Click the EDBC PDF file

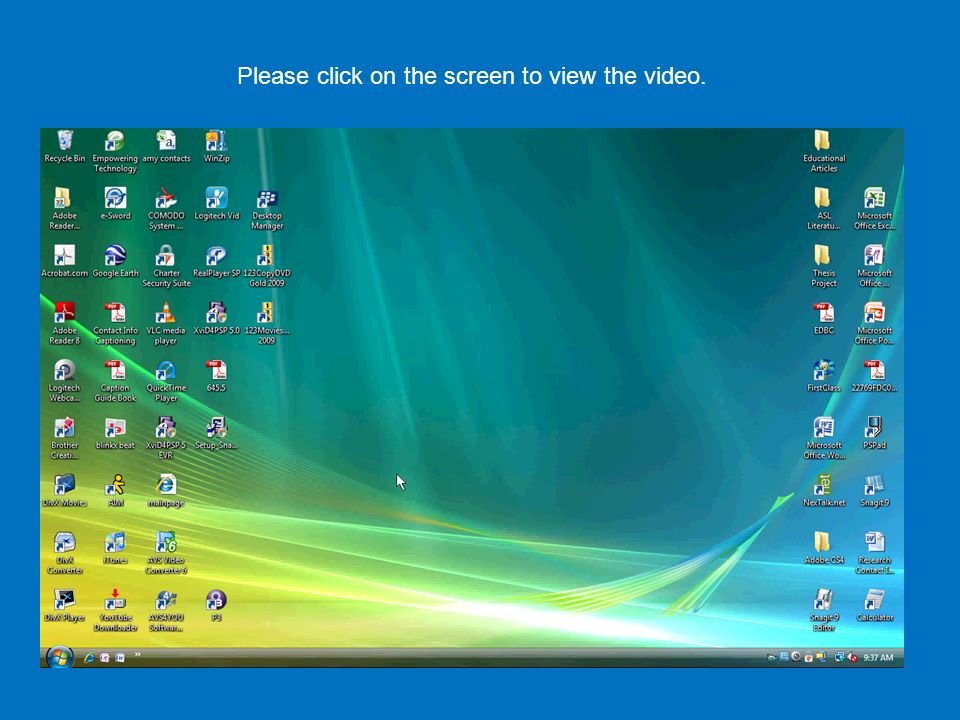823,318
